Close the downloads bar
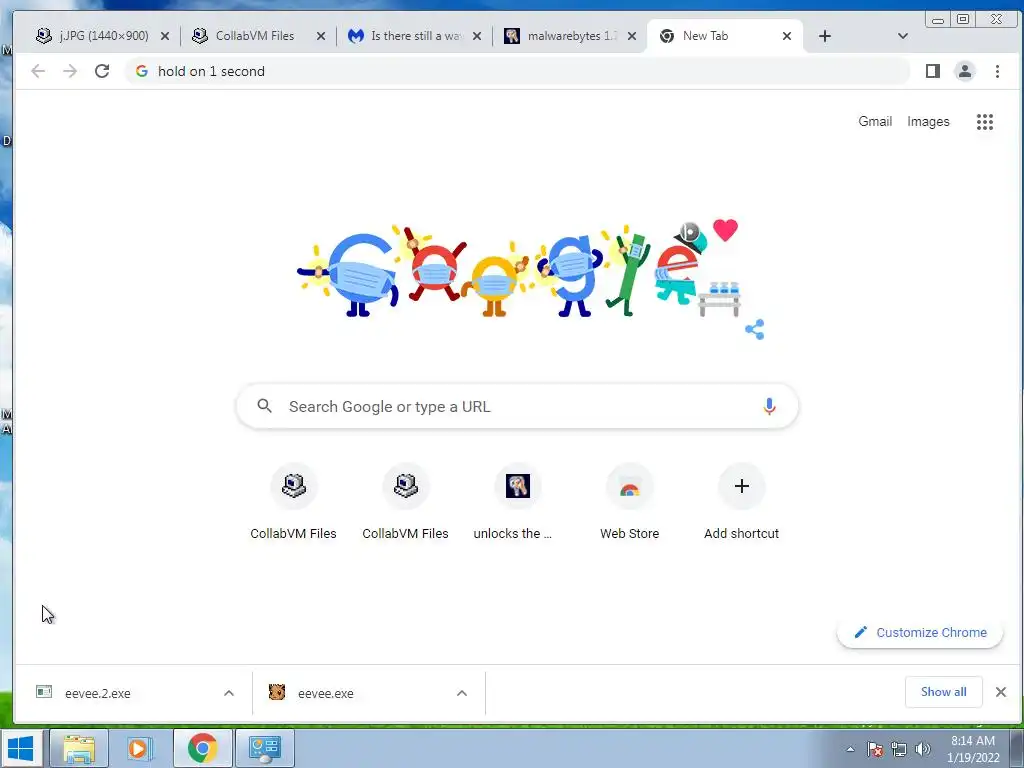 (1000, 692)
